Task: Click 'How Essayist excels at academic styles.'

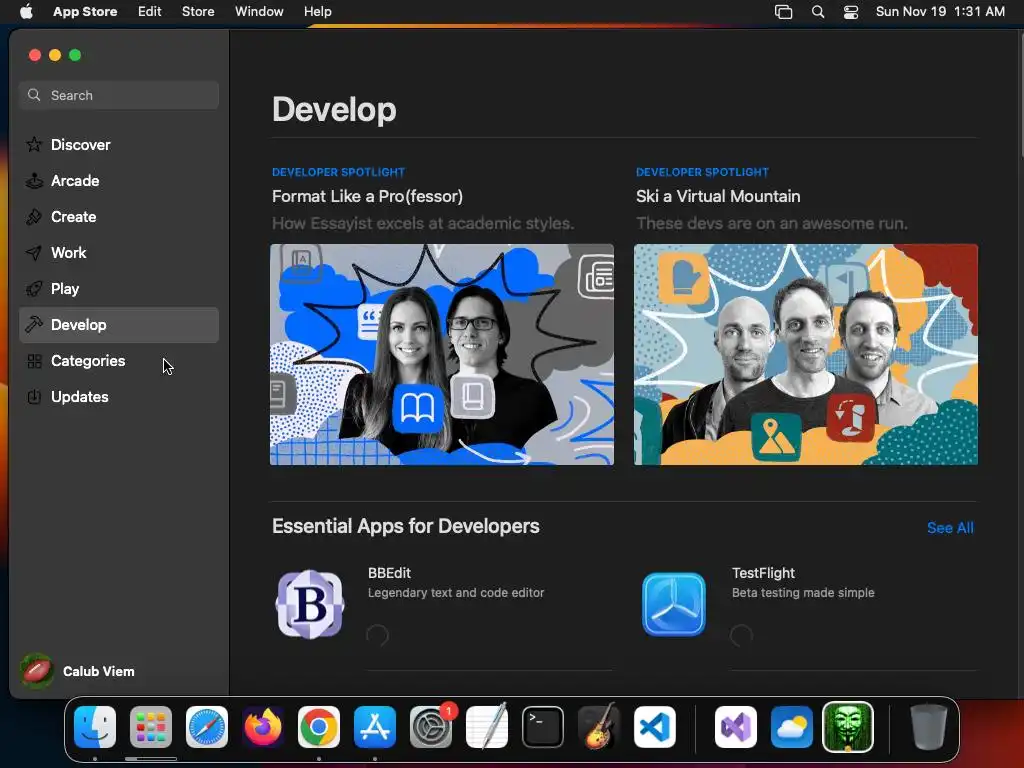Action: (x=423, y=223)
